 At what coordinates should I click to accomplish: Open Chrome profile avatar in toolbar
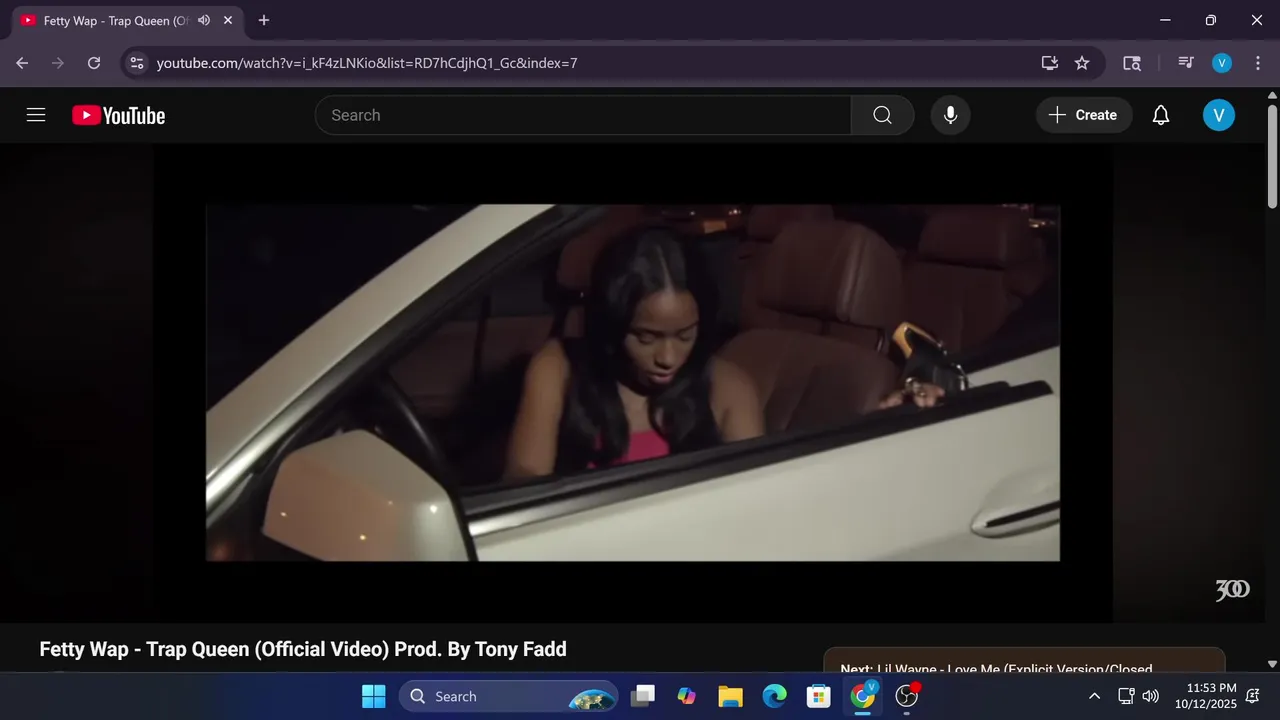tap(1221, 63)
